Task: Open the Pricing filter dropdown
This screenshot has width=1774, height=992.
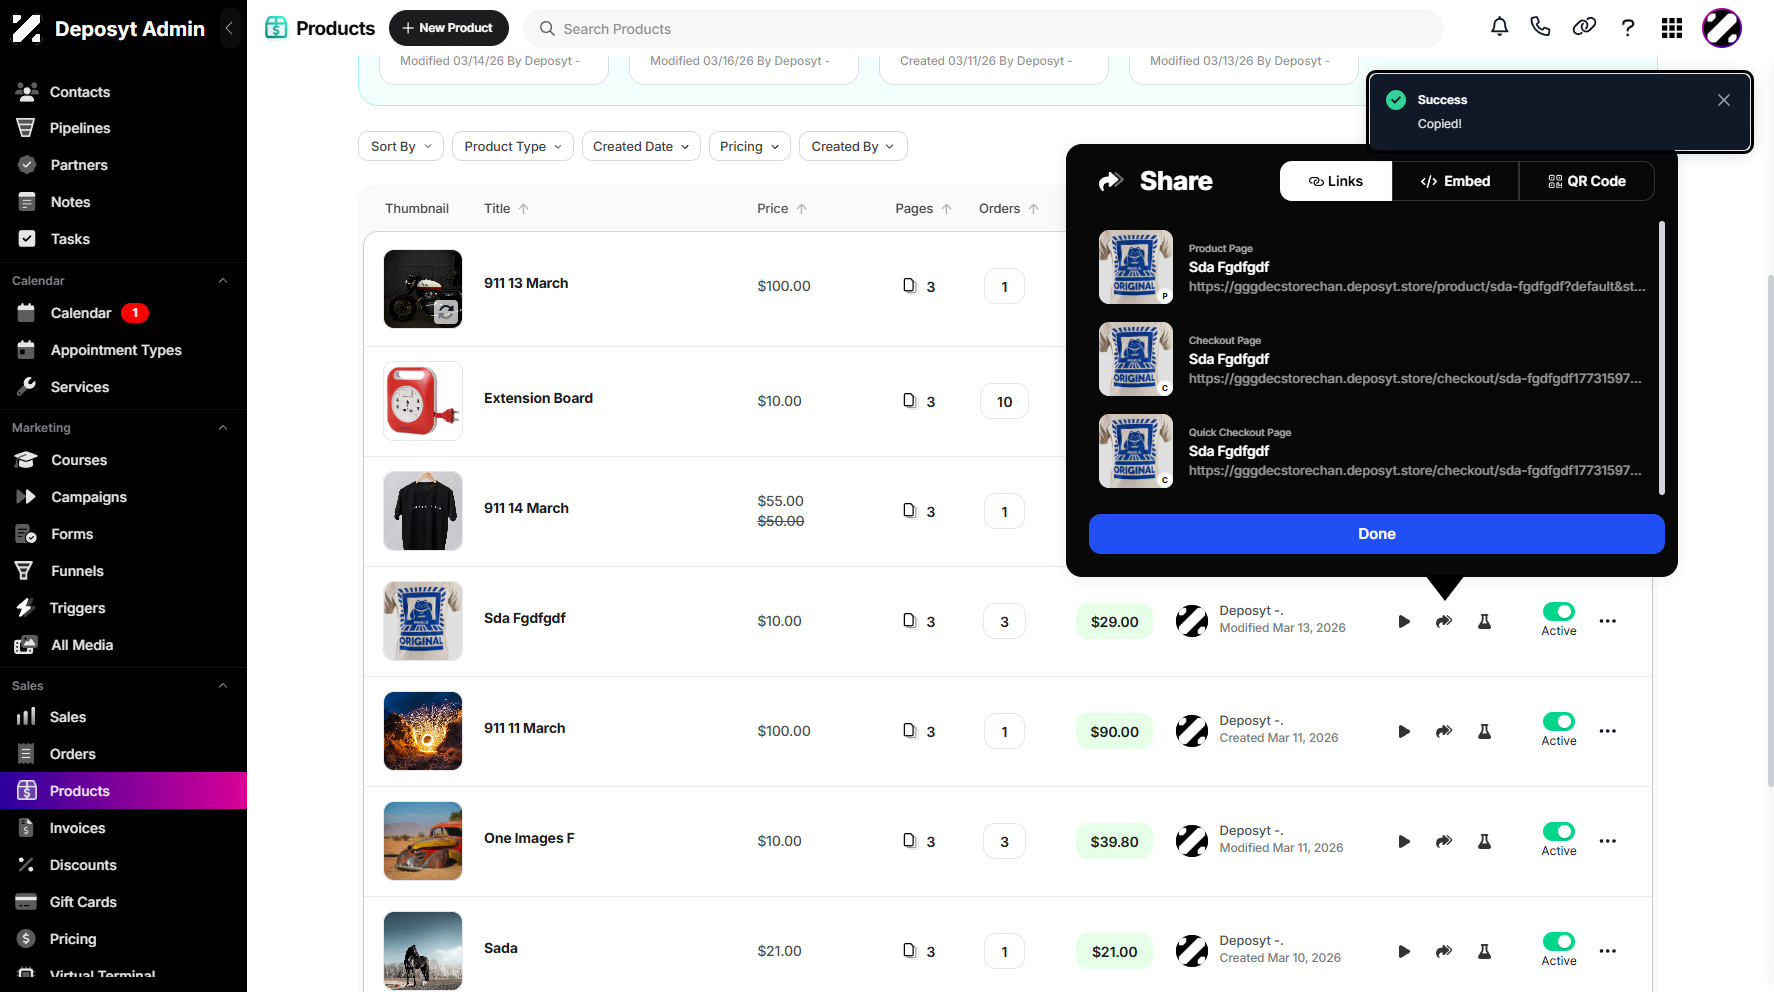Action: click(750, 146)
